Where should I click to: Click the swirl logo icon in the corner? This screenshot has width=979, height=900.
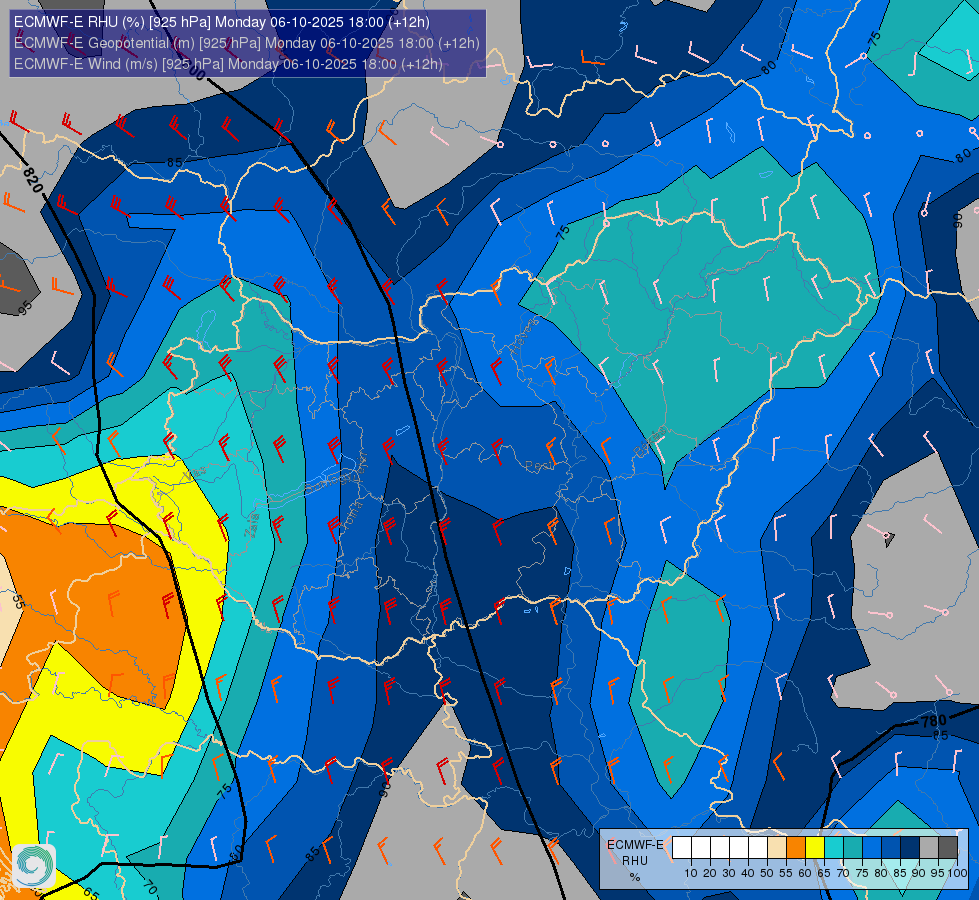coord(34,865)
